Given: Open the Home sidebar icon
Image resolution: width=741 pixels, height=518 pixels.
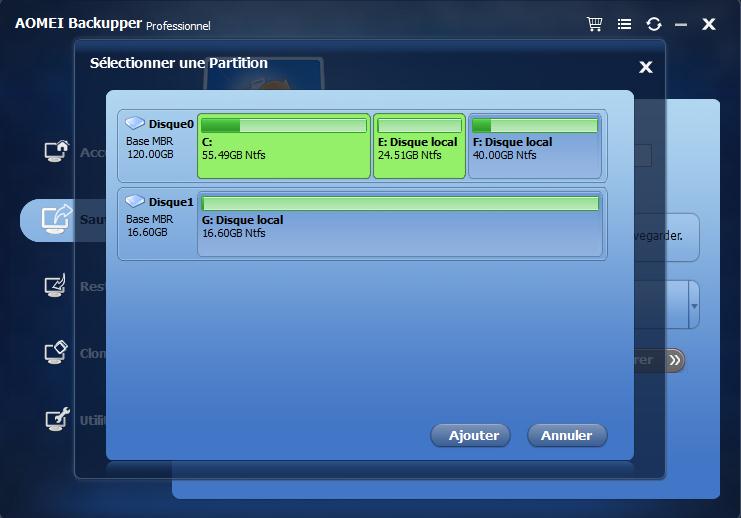Looking at the screenshot, I should [56, 151].
